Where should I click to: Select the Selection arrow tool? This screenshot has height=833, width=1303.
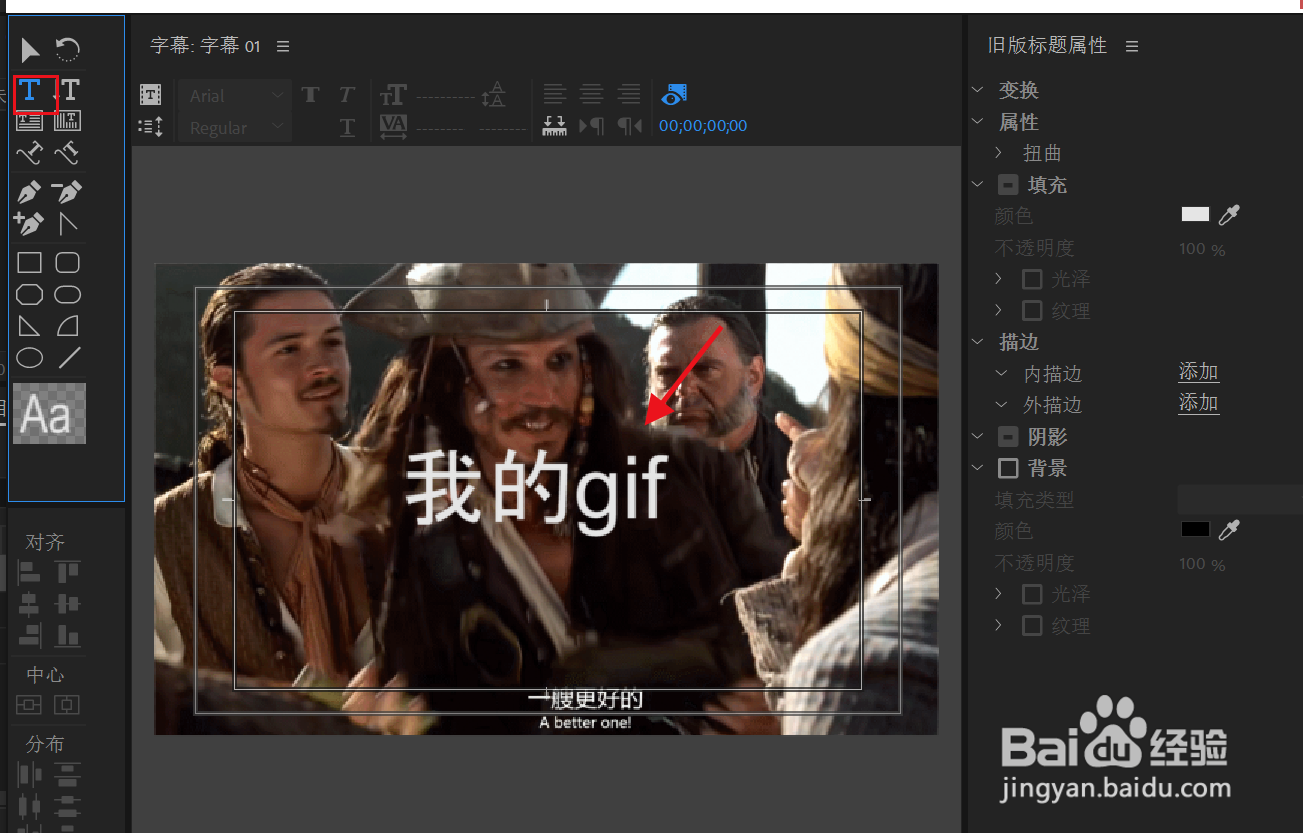(x=31, y=49)
